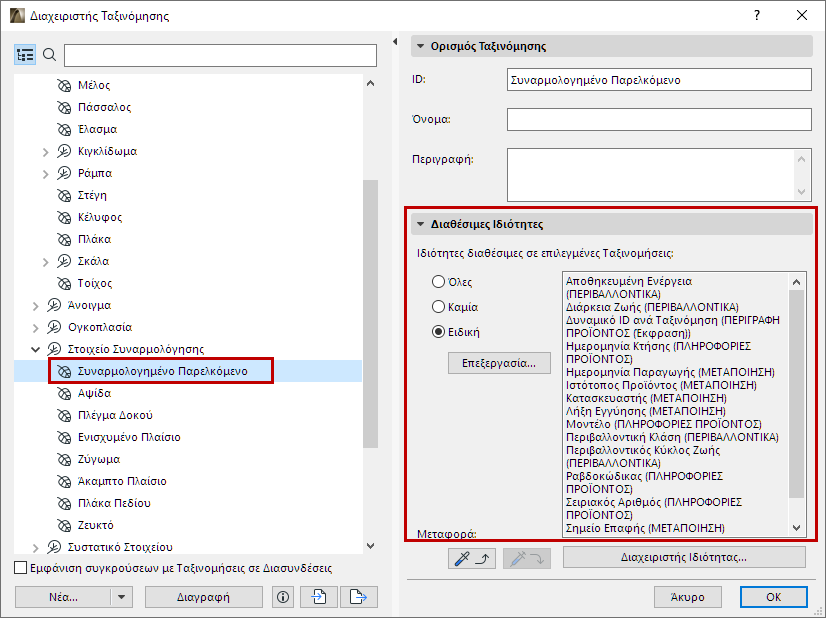Click the classification tree scrollbar thumb
The height and width of the screenshot is (618, 826).
[x=370, y=313]
